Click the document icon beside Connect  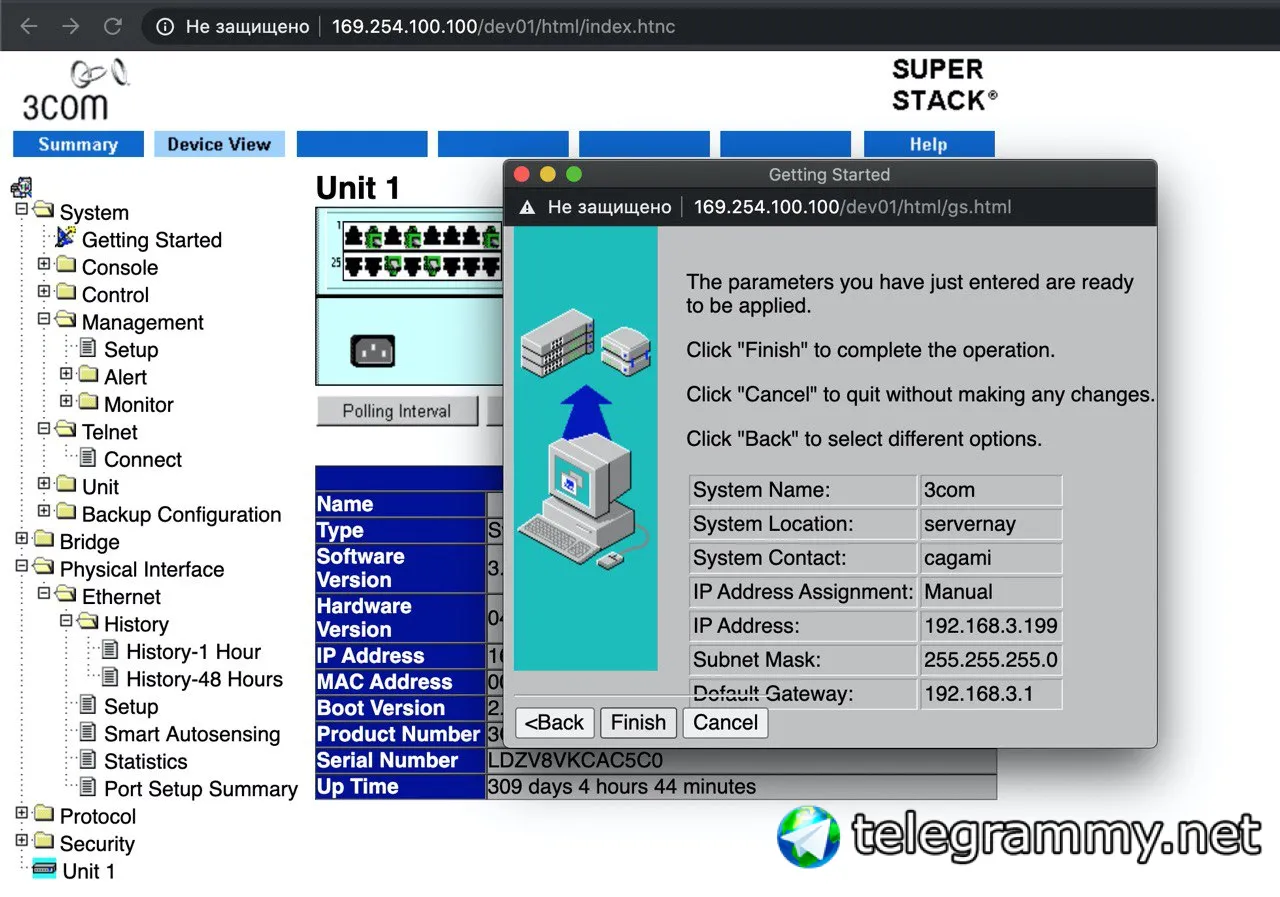[88, 458]
